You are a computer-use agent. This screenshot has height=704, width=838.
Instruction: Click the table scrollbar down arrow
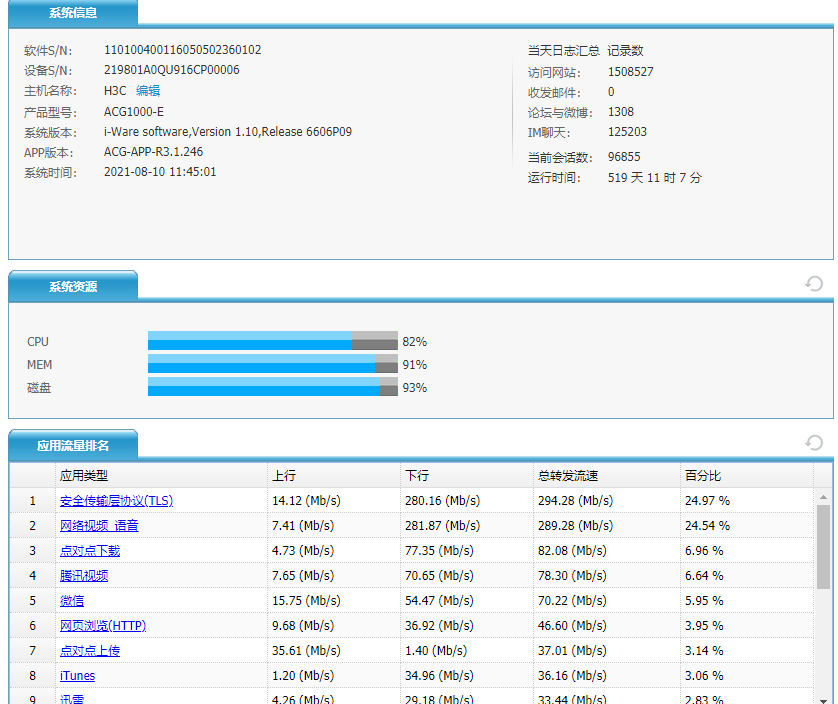click(x=823, y=700)
